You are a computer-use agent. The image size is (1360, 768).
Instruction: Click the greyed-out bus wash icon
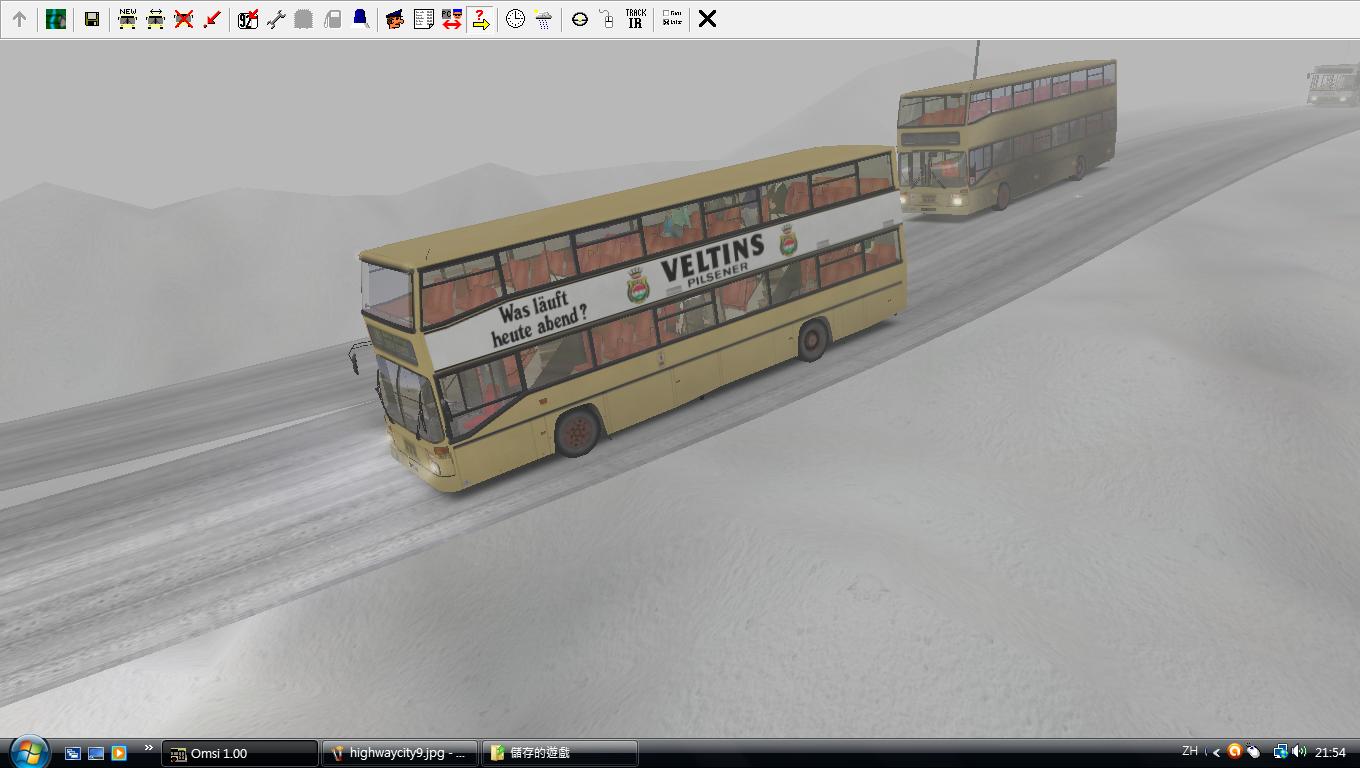coord(304,19)
